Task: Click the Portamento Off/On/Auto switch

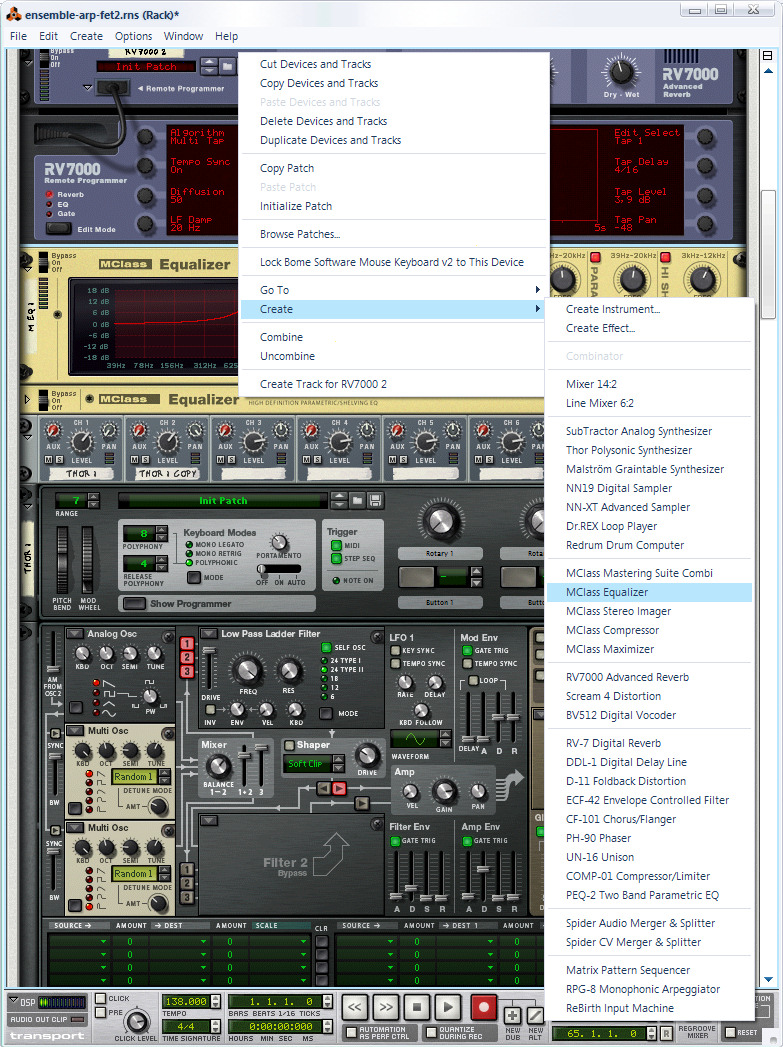Action: pyautogui.click(x=279, y=569)
